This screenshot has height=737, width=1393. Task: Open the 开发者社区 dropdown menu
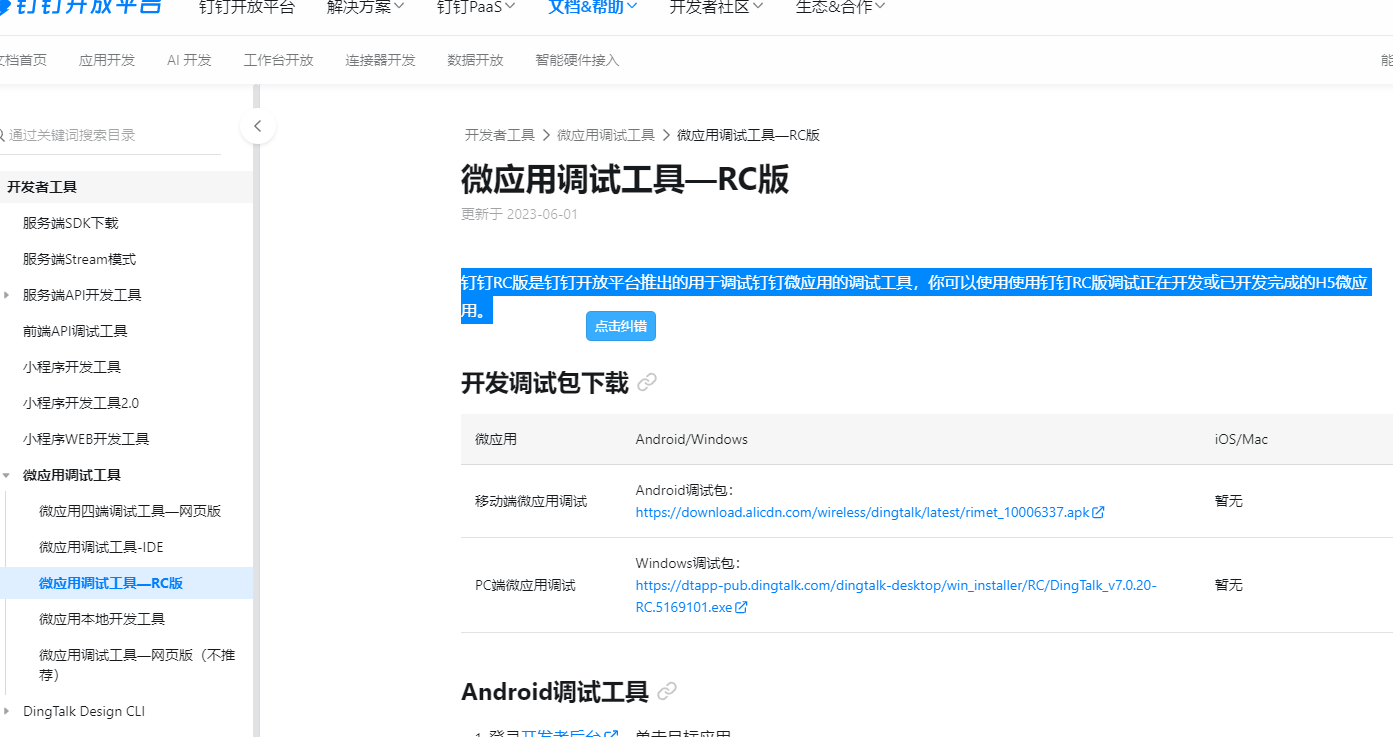[x=716, y=7]
